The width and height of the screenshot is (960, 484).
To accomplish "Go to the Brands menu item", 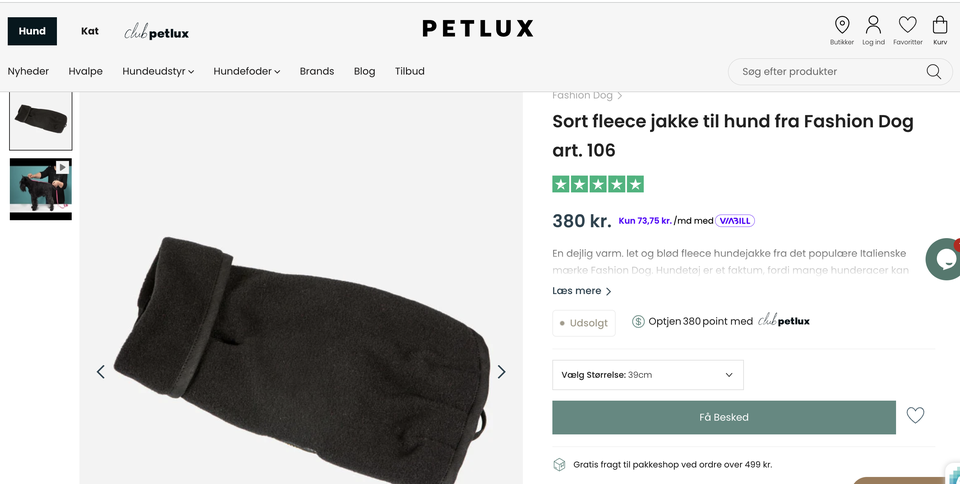I will (x=317, y=72).
